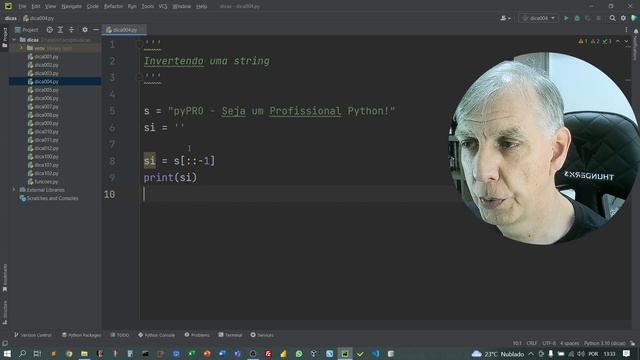640x360 pixels.
Task: Open the Services tool window
Action: [262, 335]
